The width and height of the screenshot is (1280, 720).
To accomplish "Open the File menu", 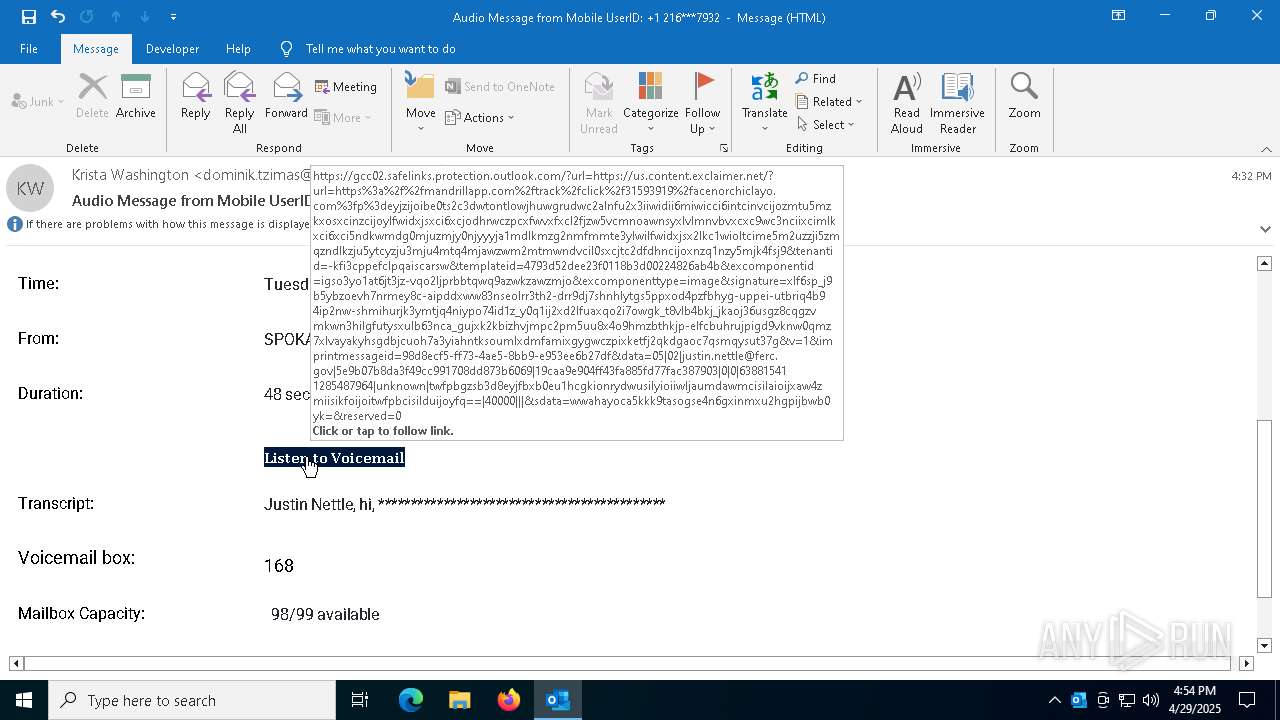I will pos(29,49).
